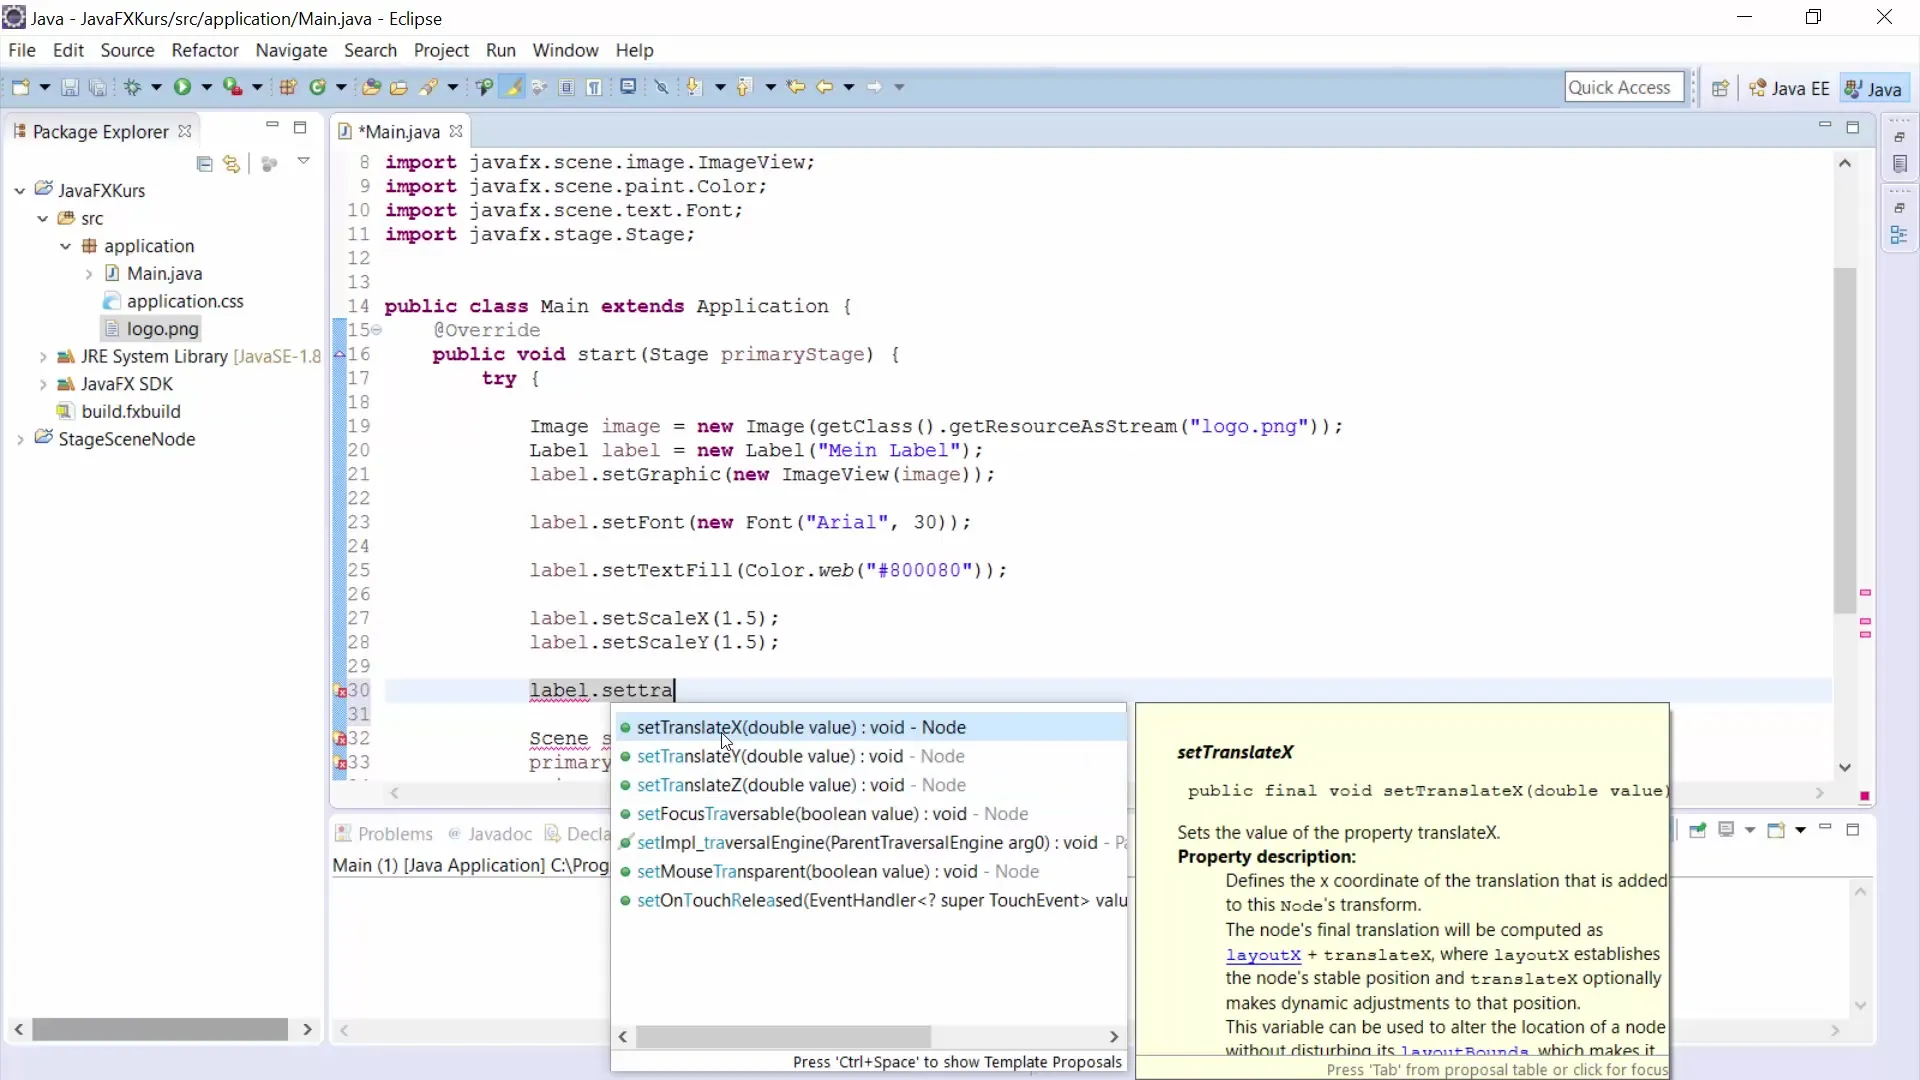This screenshot has height=1080, width=1920.
Task: Click the Save All toolbar icon
Action: pyautogui.click(x=97, y=87)
